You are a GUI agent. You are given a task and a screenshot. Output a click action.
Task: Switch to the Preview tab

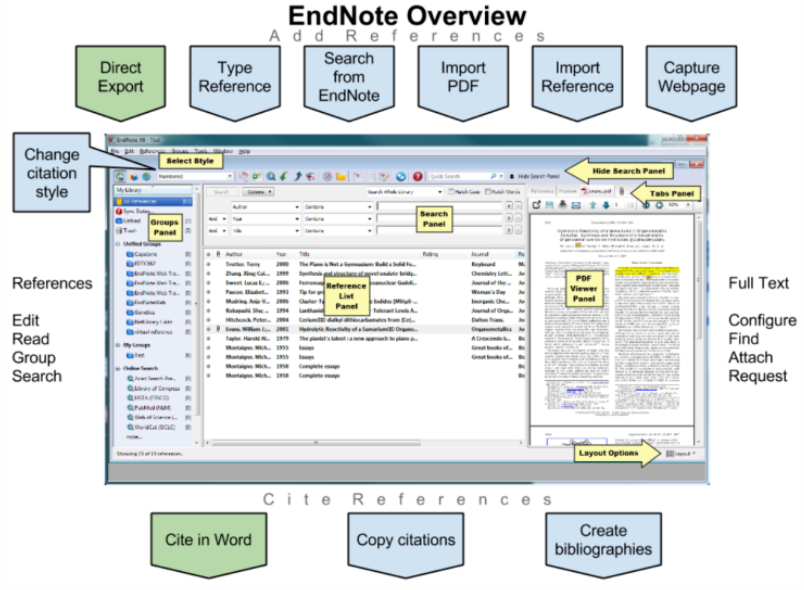[x=568, y=191]
